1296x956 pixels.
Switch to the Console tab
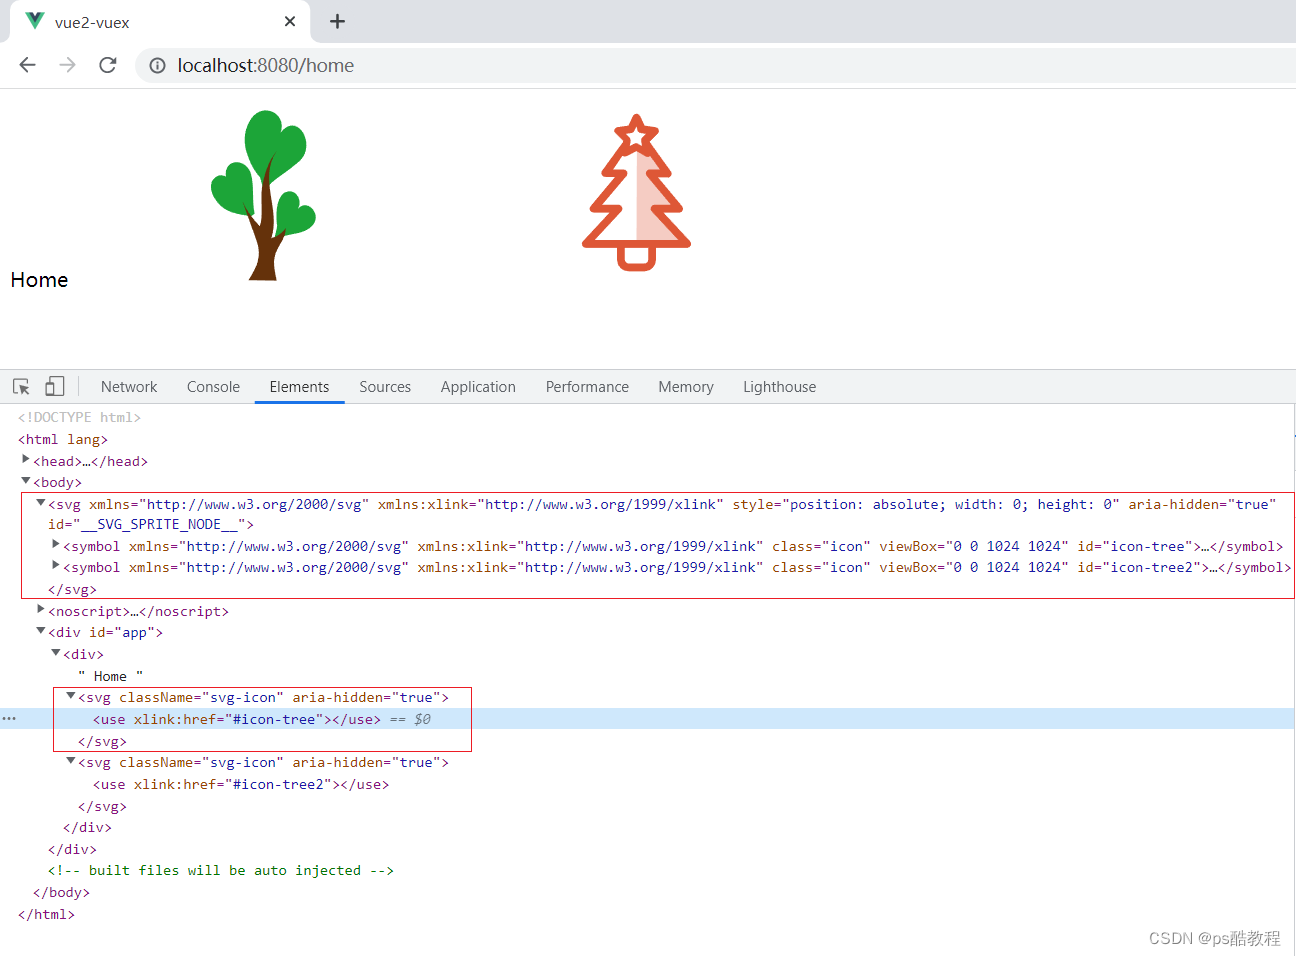click(213, 386)
